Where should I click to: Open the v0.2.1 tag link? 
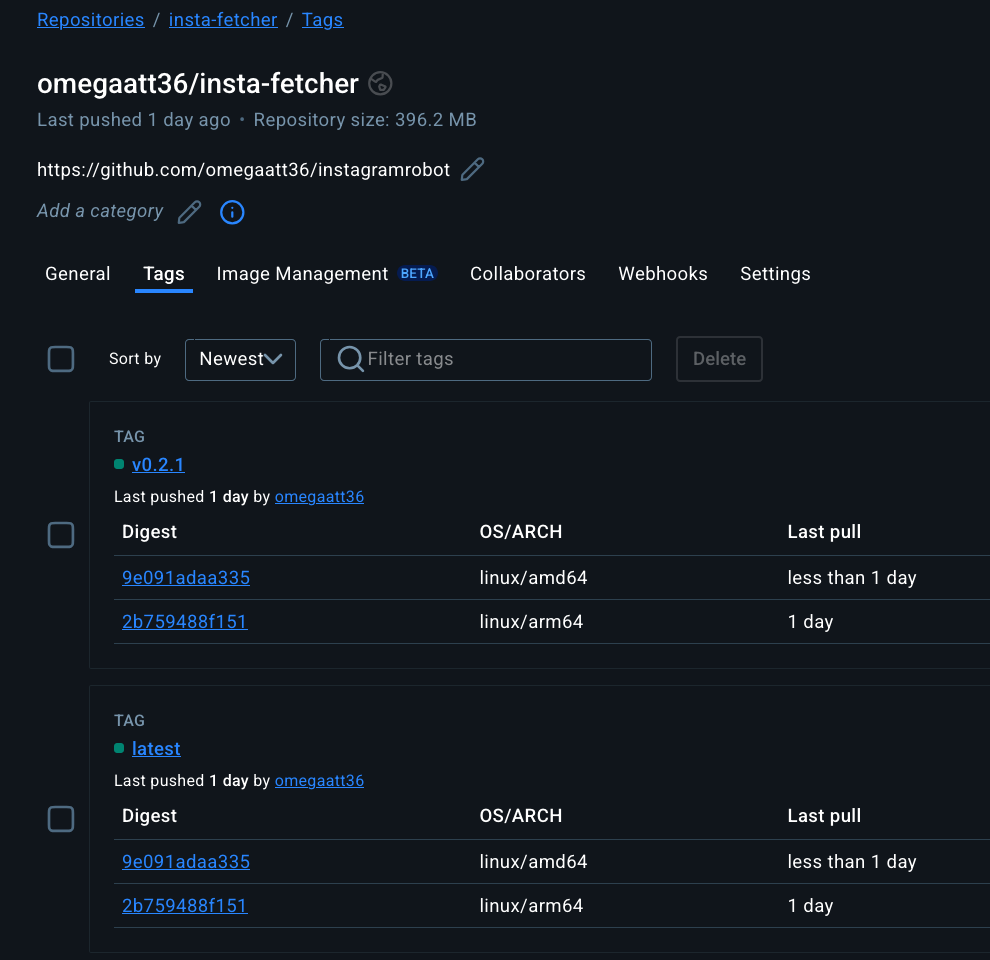click(x=158, y=465)
